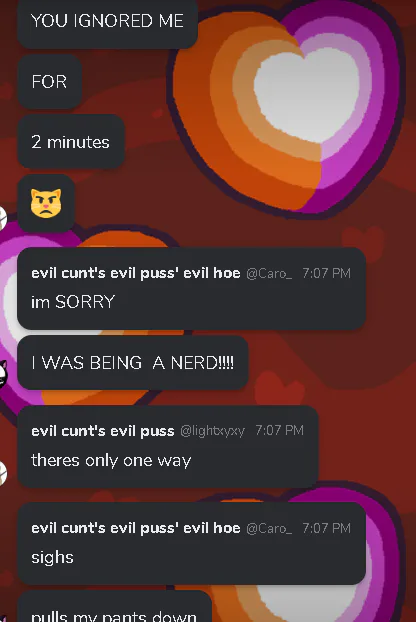416x622 pixels.
Task: Click the 7:07 PM timestamp on the lightxyxy message
Action: click(x=279, y=430)
